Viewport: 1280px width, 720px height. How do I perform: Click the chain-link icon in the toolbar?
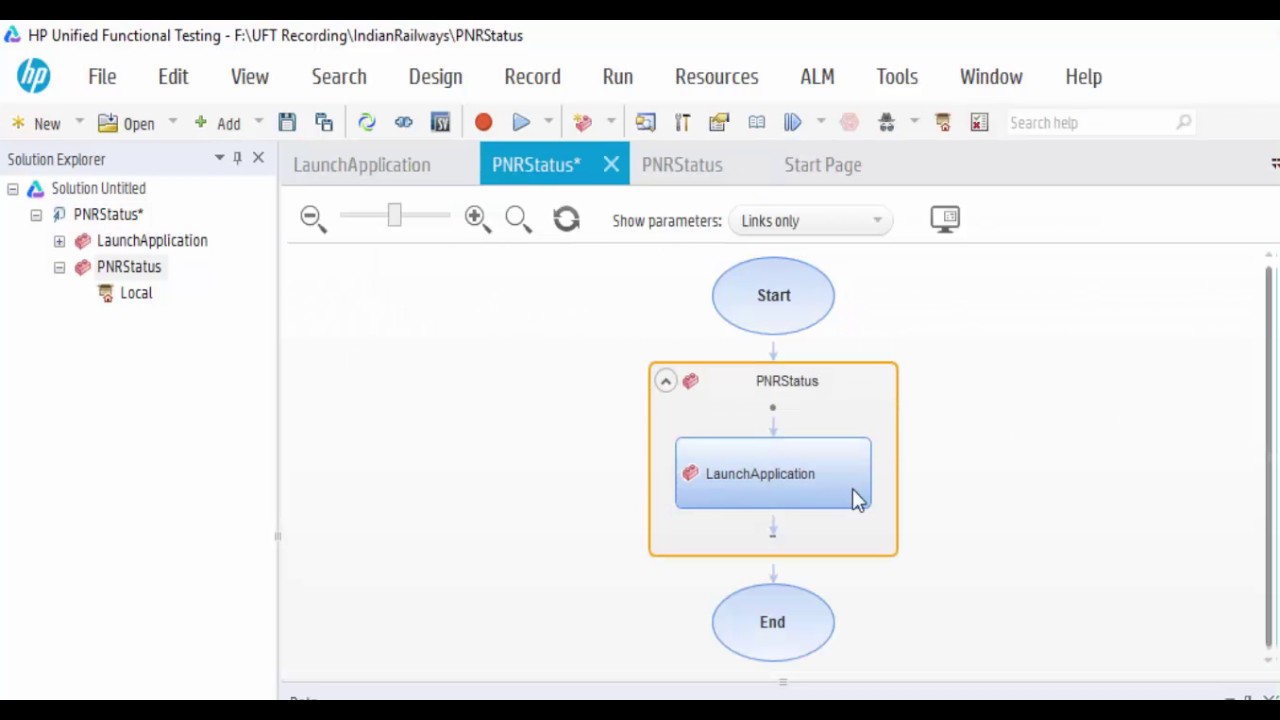[x=404, y=122]
